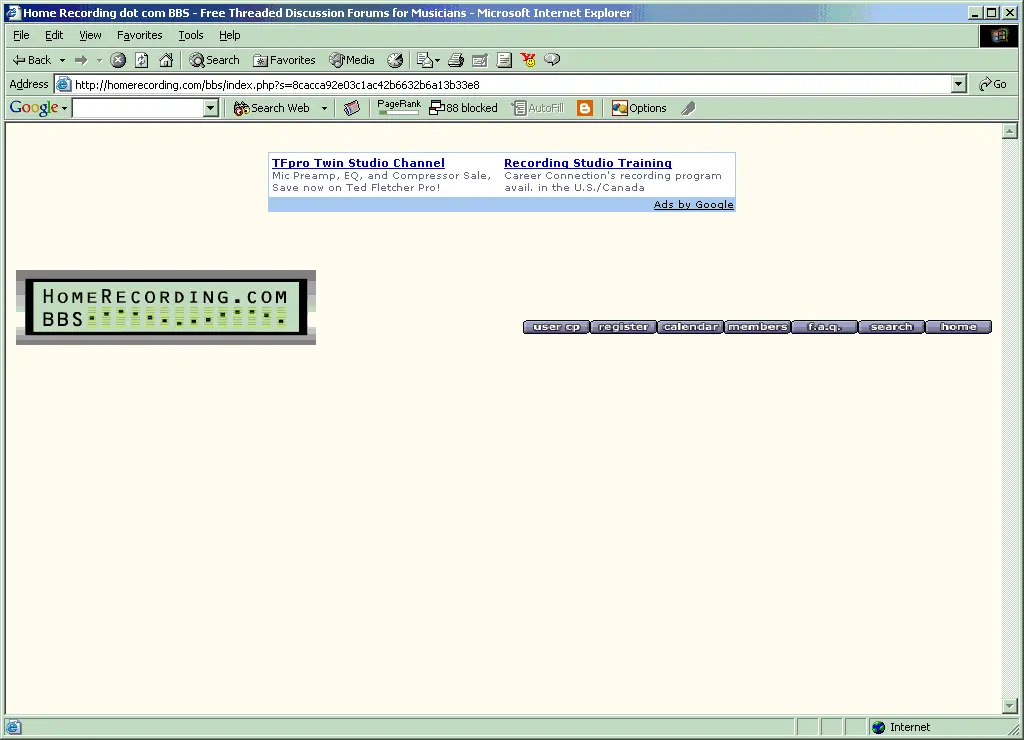The width and height of the screenshot is (1024, 740).
Task: Open the Media pane
Action: pyautogui.click(x=352, y=60)
